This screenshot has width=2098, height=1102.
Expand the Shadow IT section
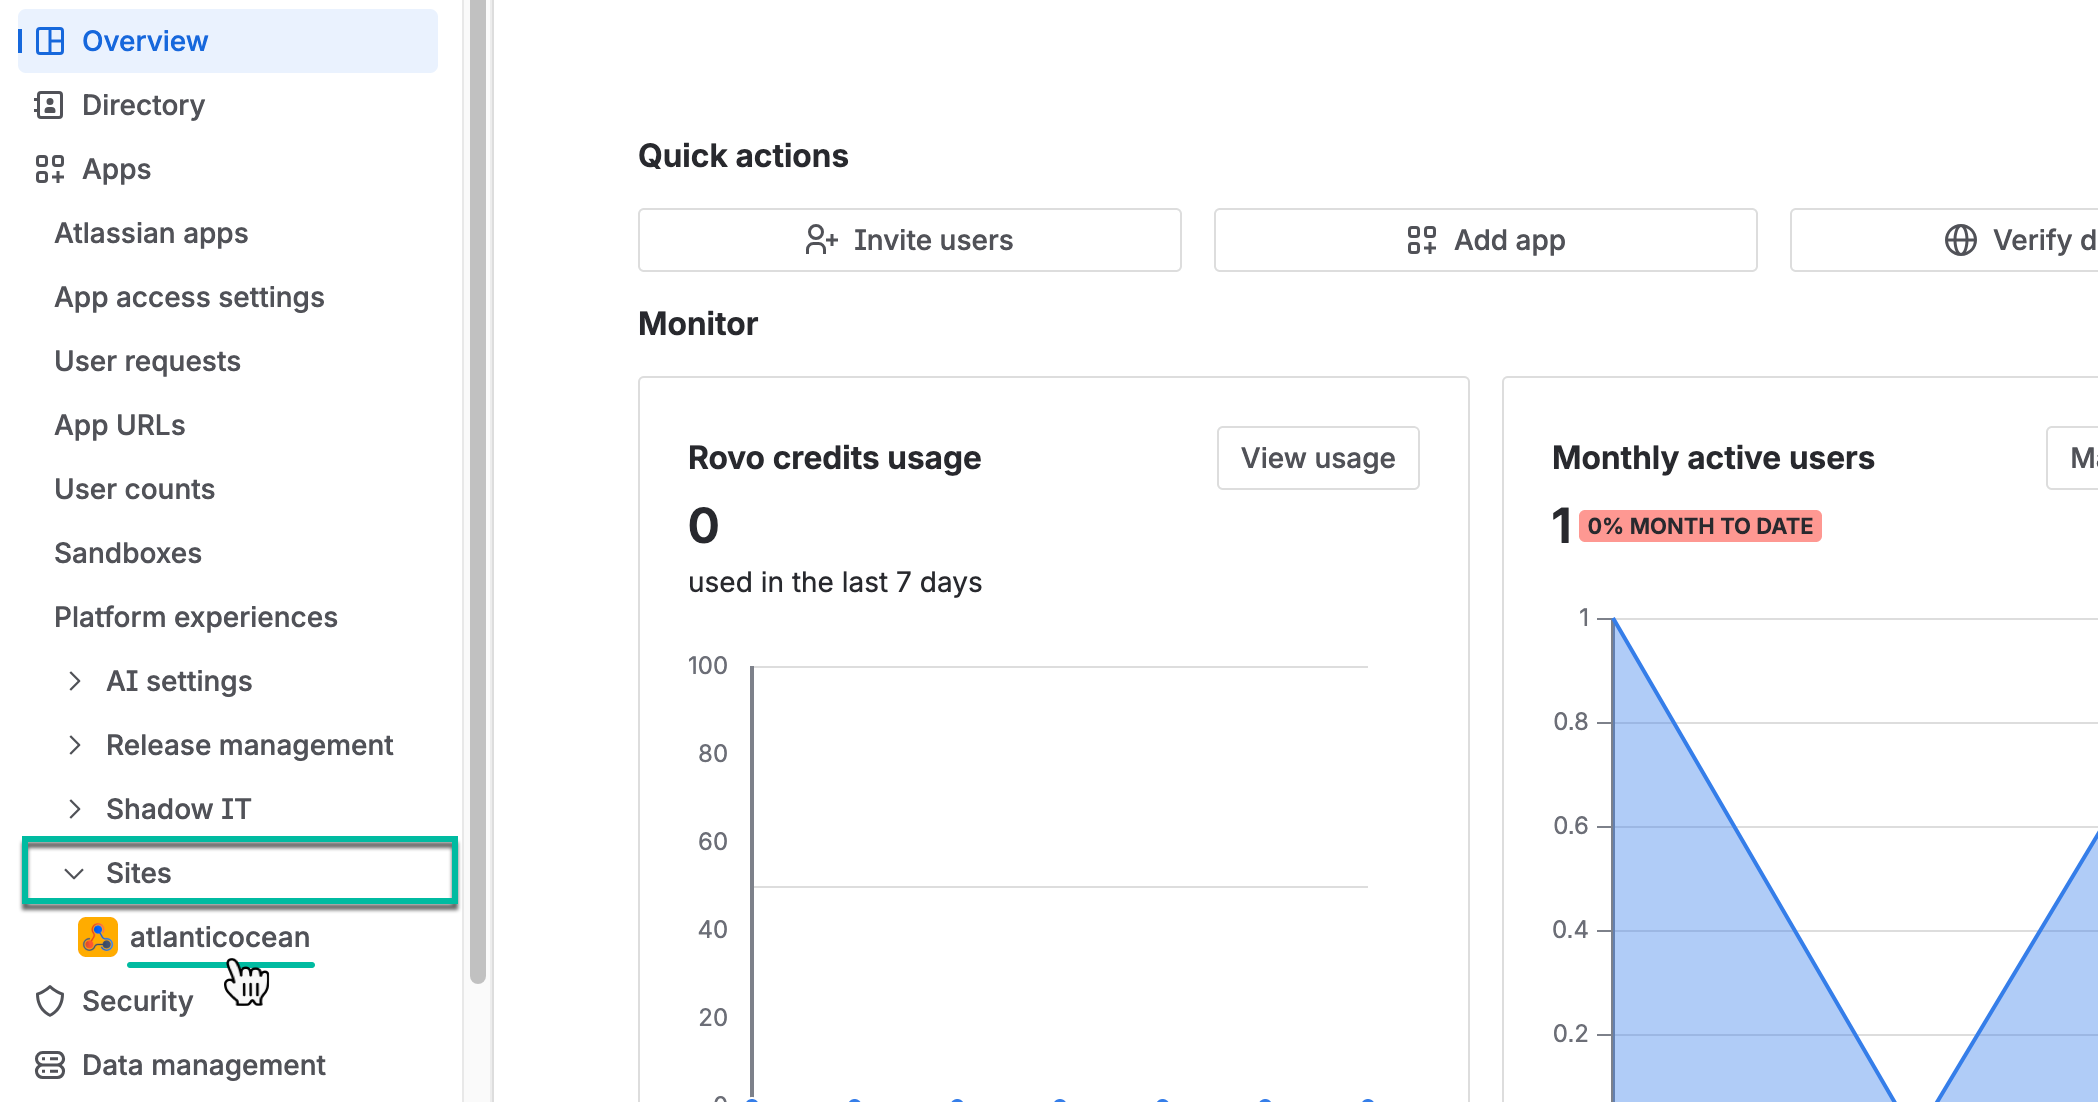pos(75,808)
